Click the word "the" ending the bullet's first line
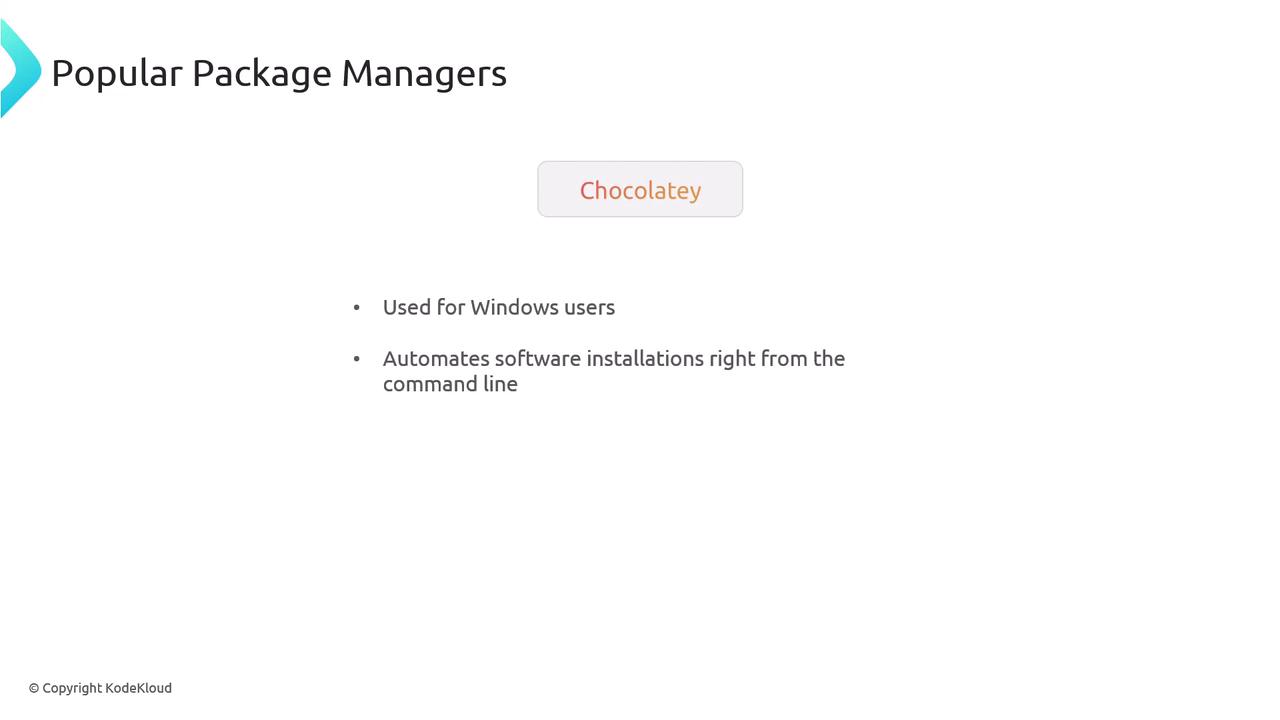Image resolution: width=1280 pixels, height=720 pixels. [829, 358]
